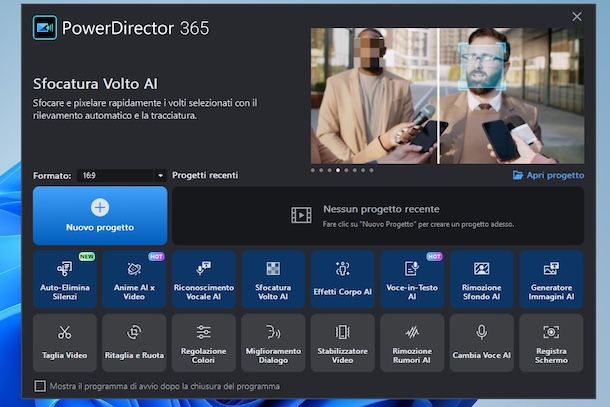The height and width of the screenshot is (407, 610).
Task: Select Sfocatura Volto AI tile
Action: pyautogui.click(x=273, y=279)
